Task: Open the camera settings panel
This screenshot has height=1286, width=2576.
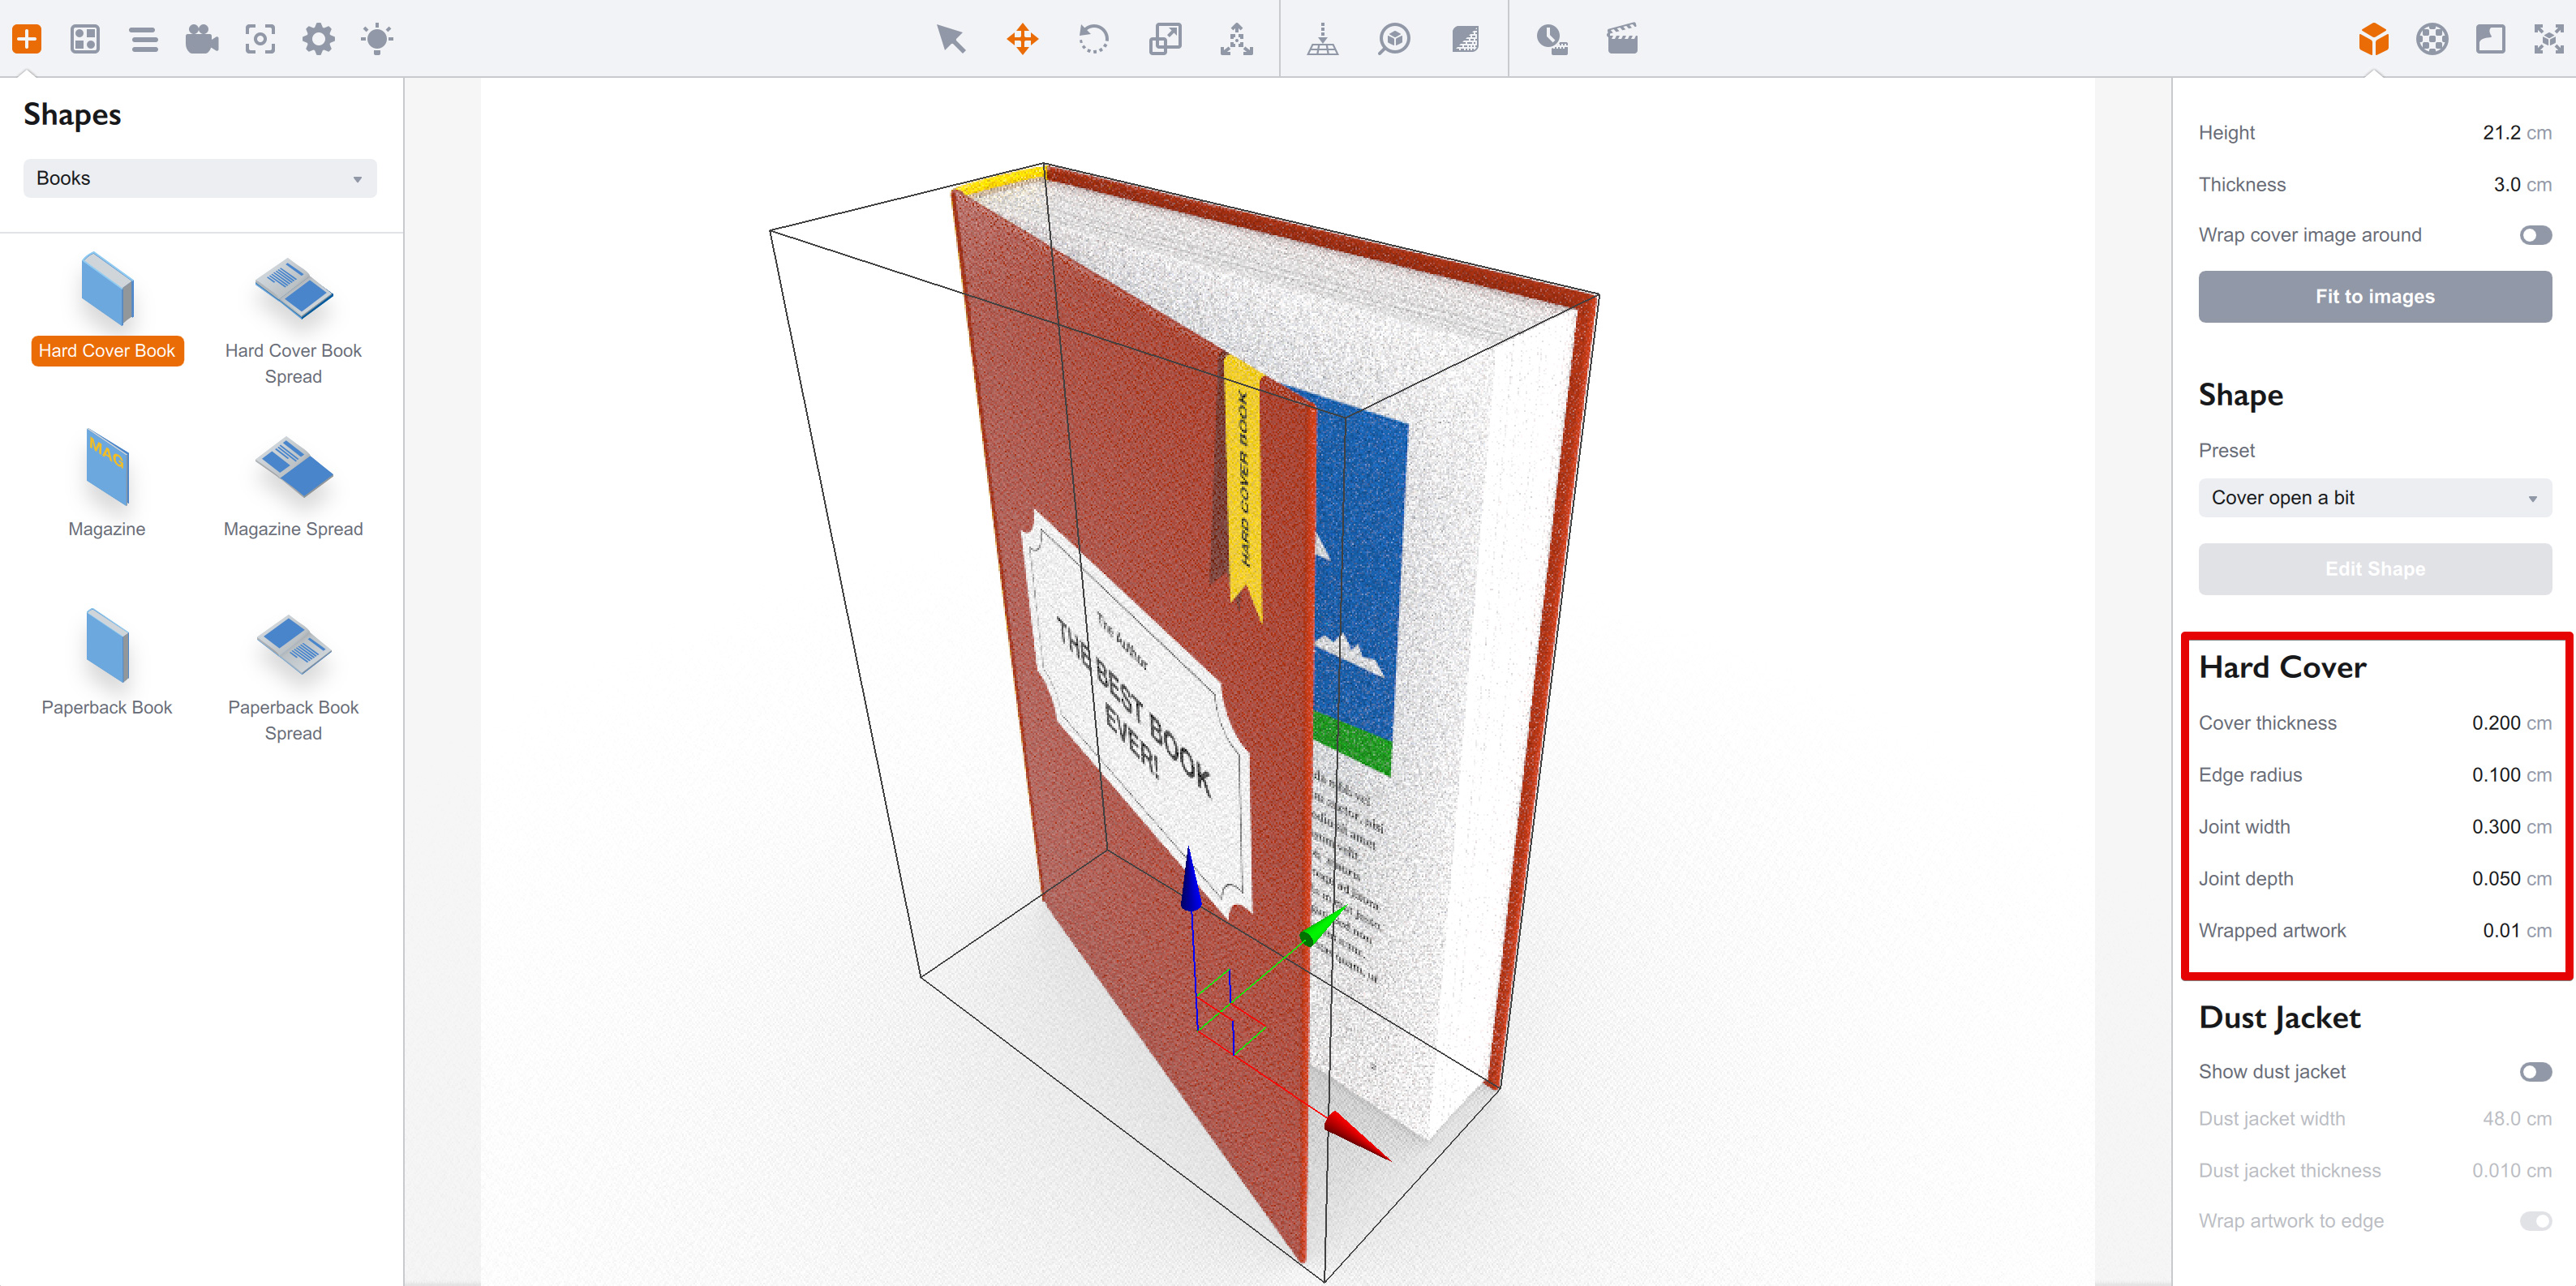Action: click(201, 40)
